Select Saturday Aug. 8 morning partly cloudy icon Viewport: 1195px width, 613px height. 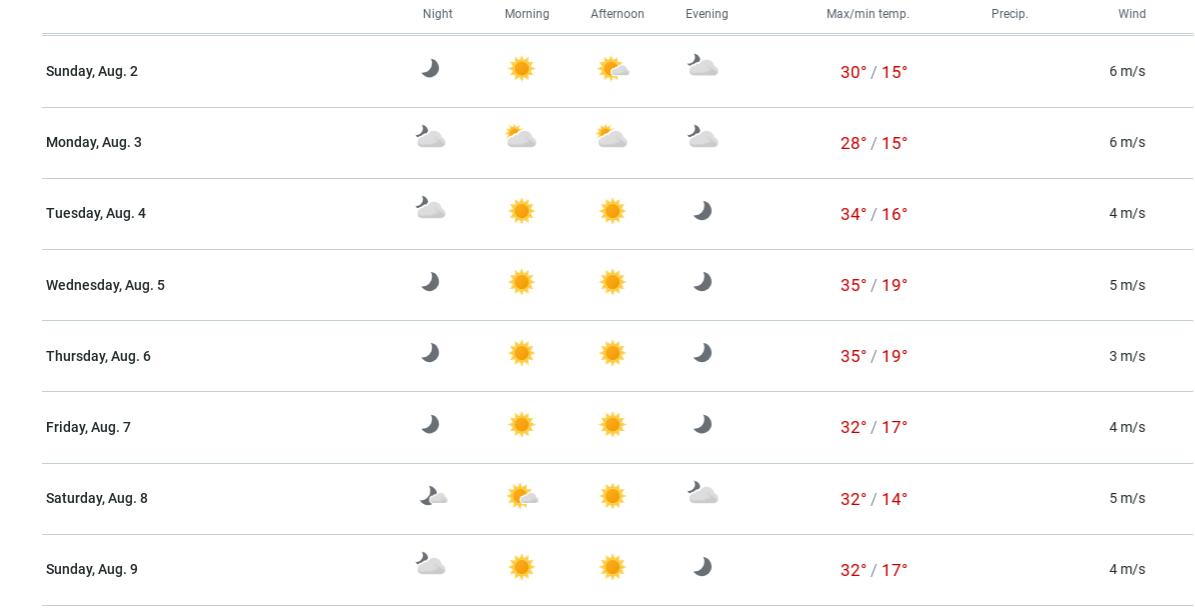[523, 496]
